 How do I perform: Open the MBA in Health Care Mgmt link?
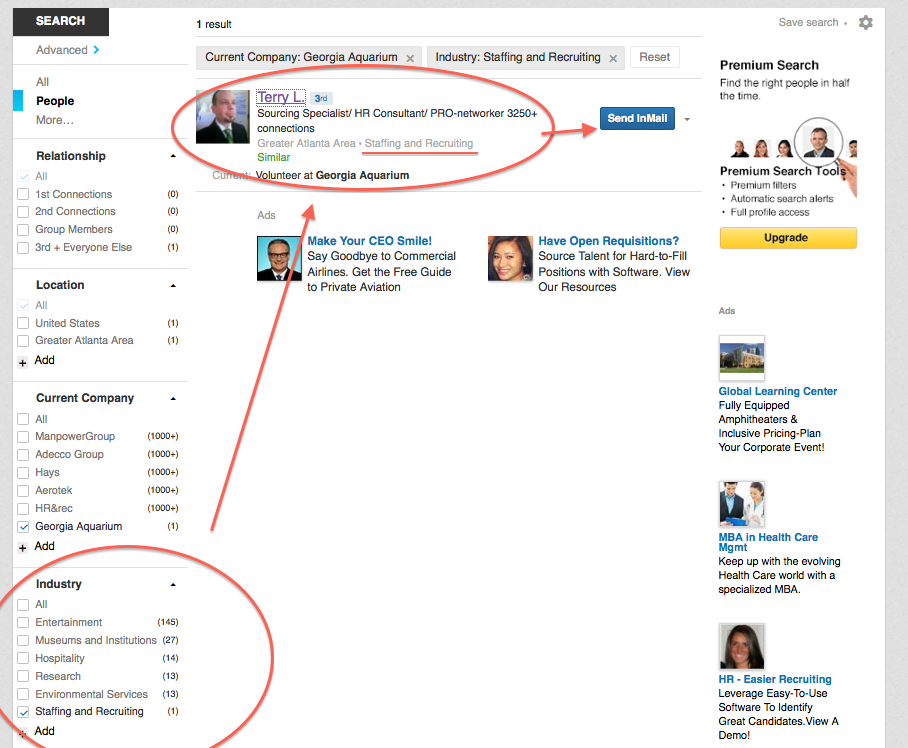(768, 542)
